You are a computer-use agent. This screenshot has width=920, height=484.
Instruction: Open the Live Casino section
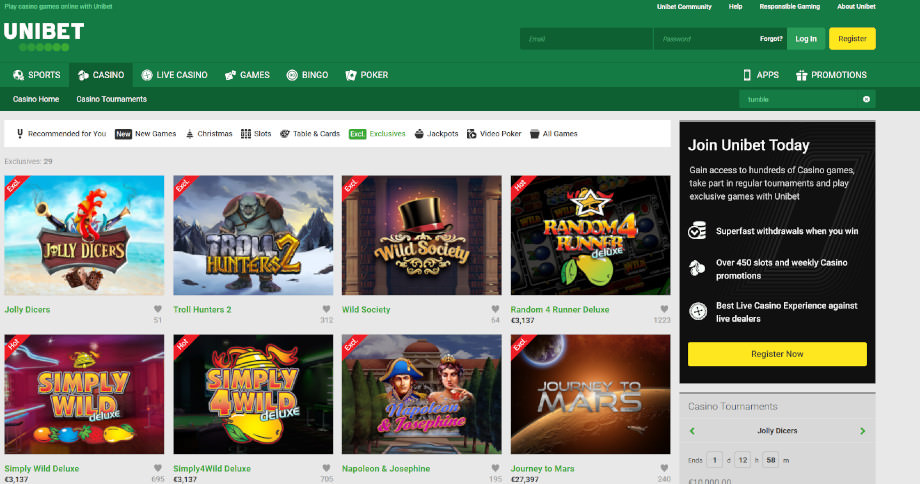pyautogui.click(x=174, y=75)
